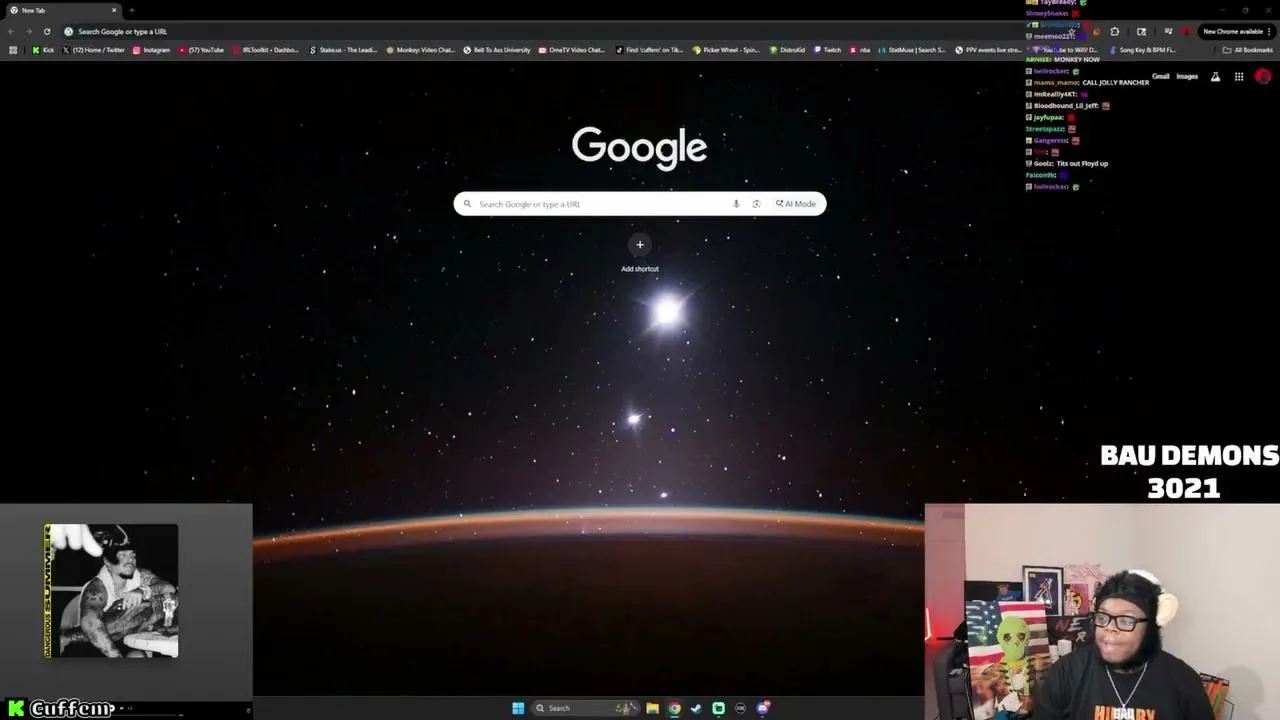
Task: Open the Google apps grid
Action: [1239, 77]
